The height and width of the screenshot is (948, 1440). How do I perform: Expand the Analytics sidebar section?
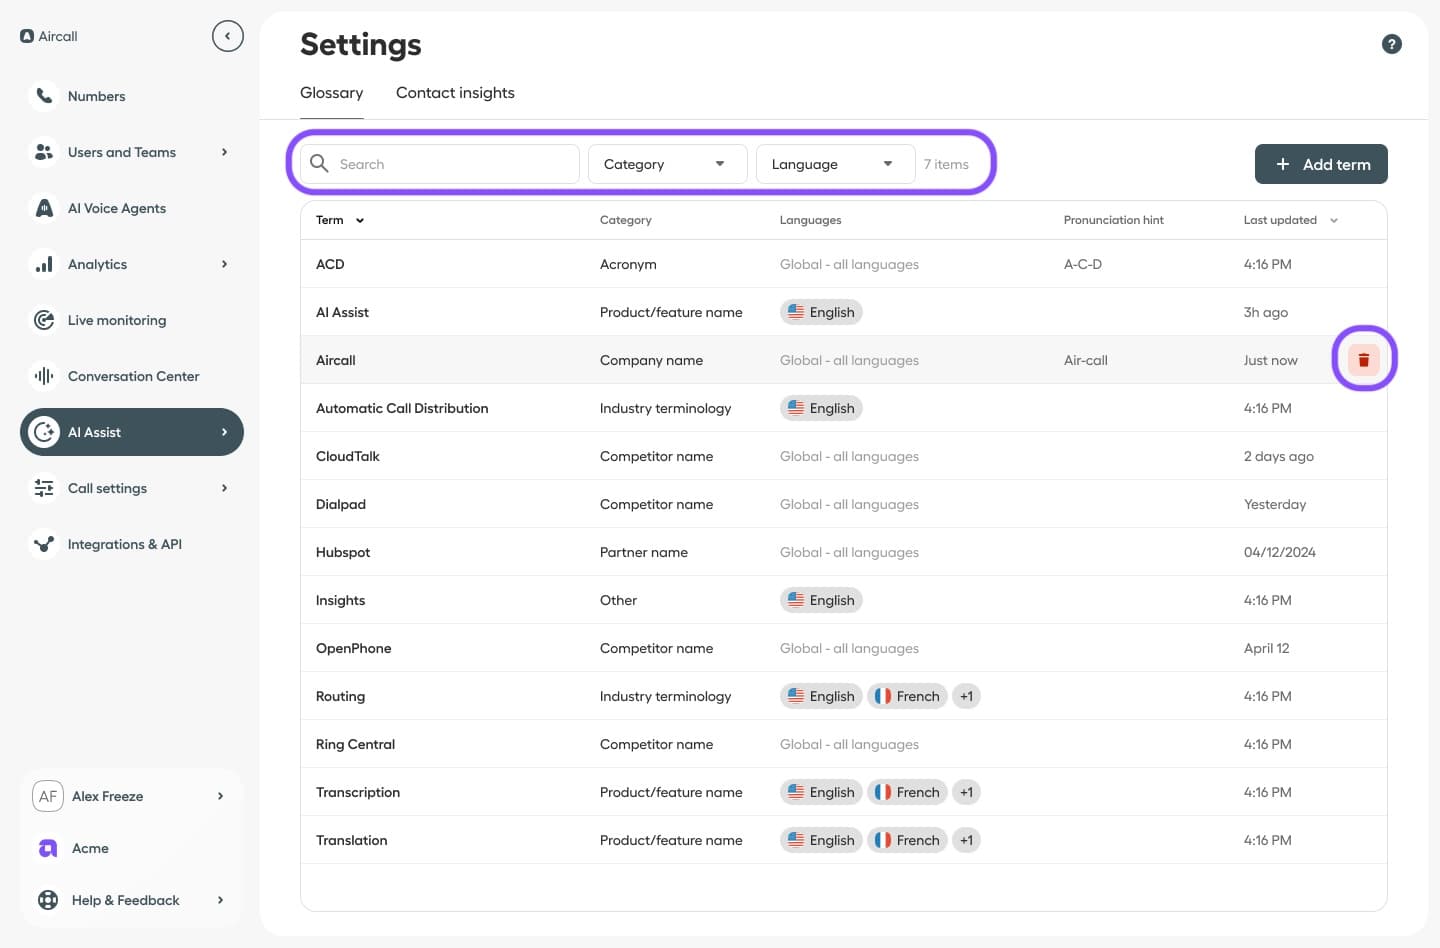(x=97, y=264)
